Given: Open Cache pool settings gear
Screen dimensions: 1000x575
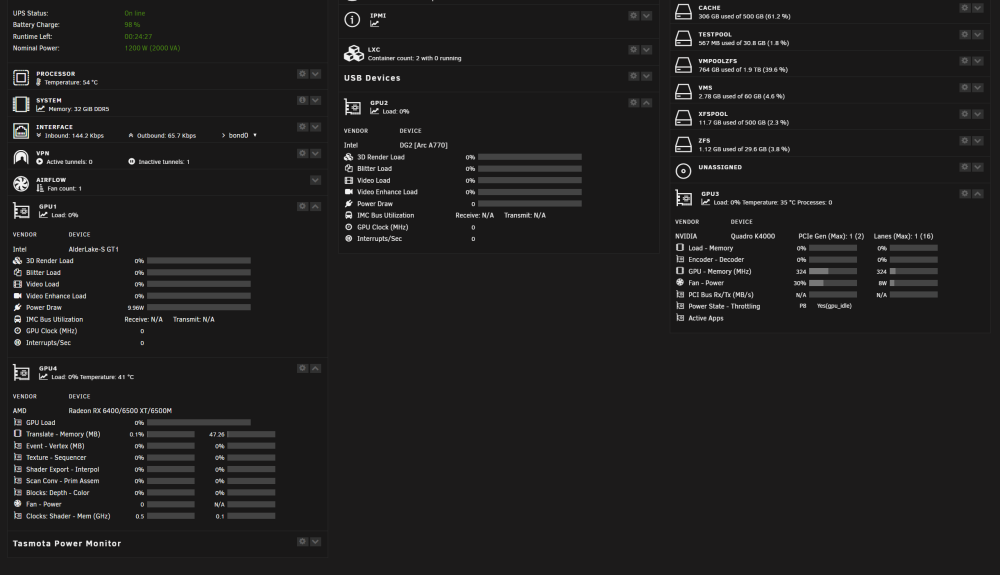Looking at the screenshot, I should [x=965, y=8].
